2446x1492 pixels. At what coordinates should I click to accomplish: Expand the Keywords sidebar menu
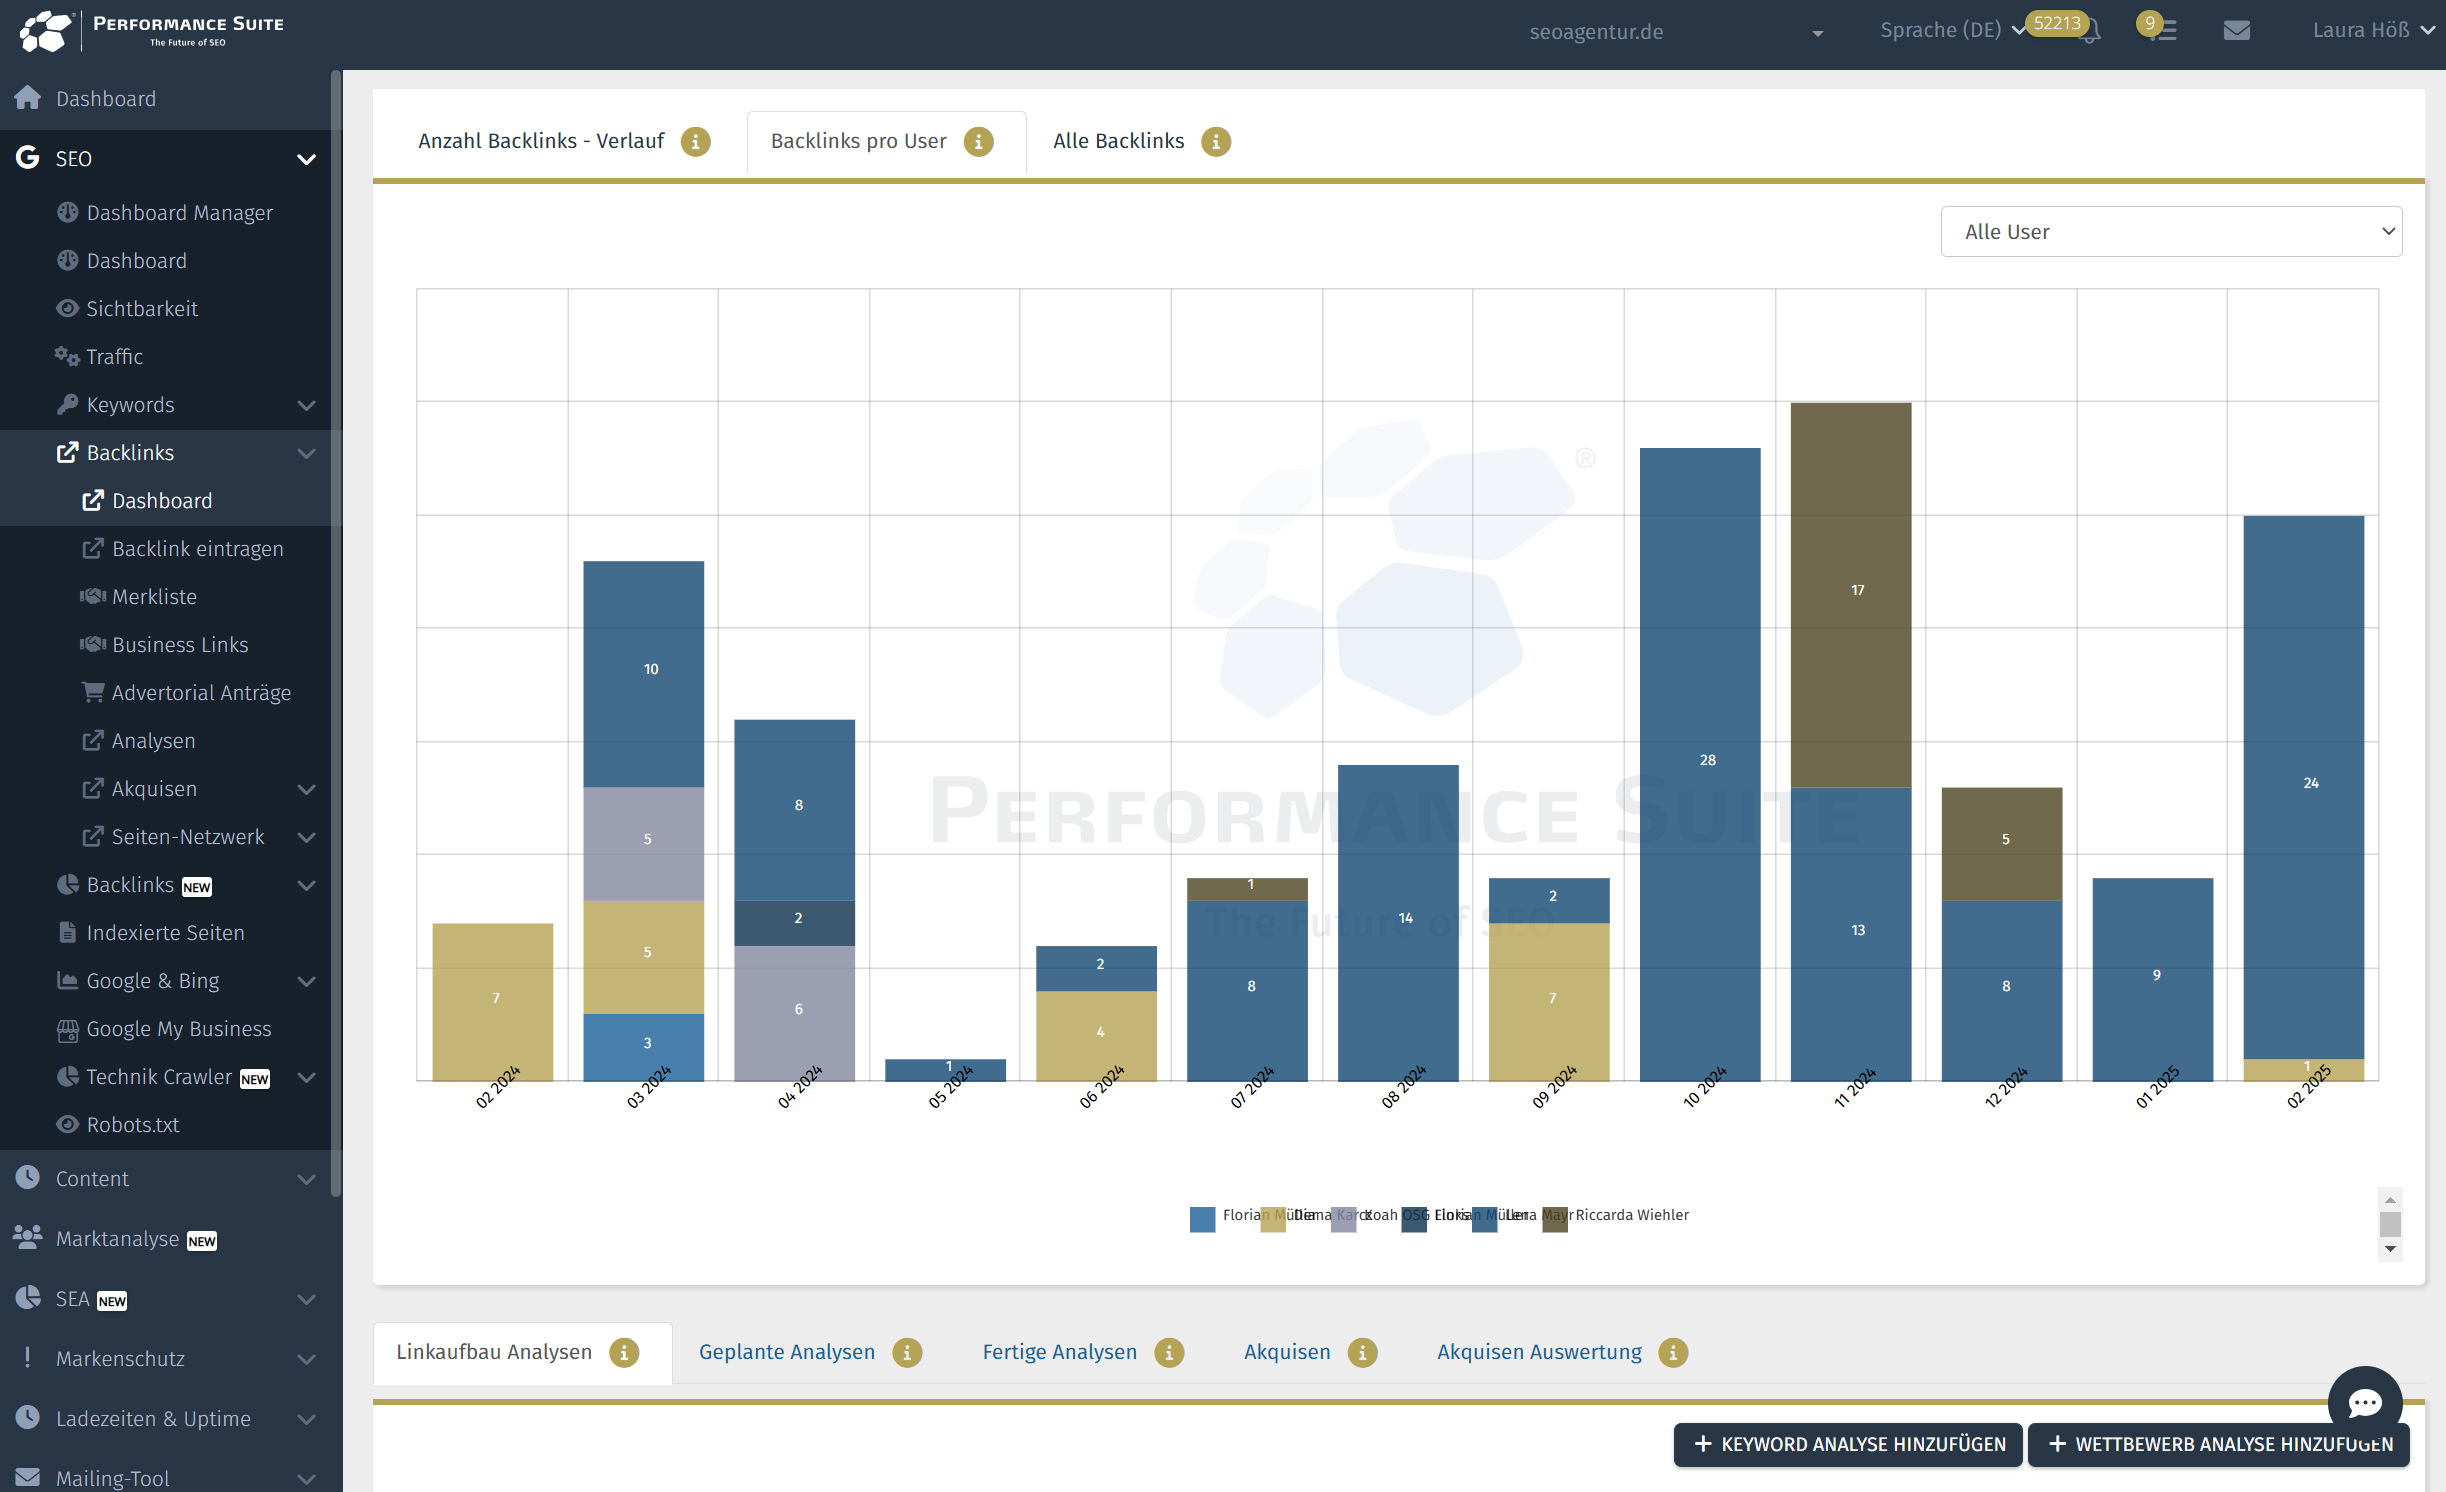[x=306, y=405]
